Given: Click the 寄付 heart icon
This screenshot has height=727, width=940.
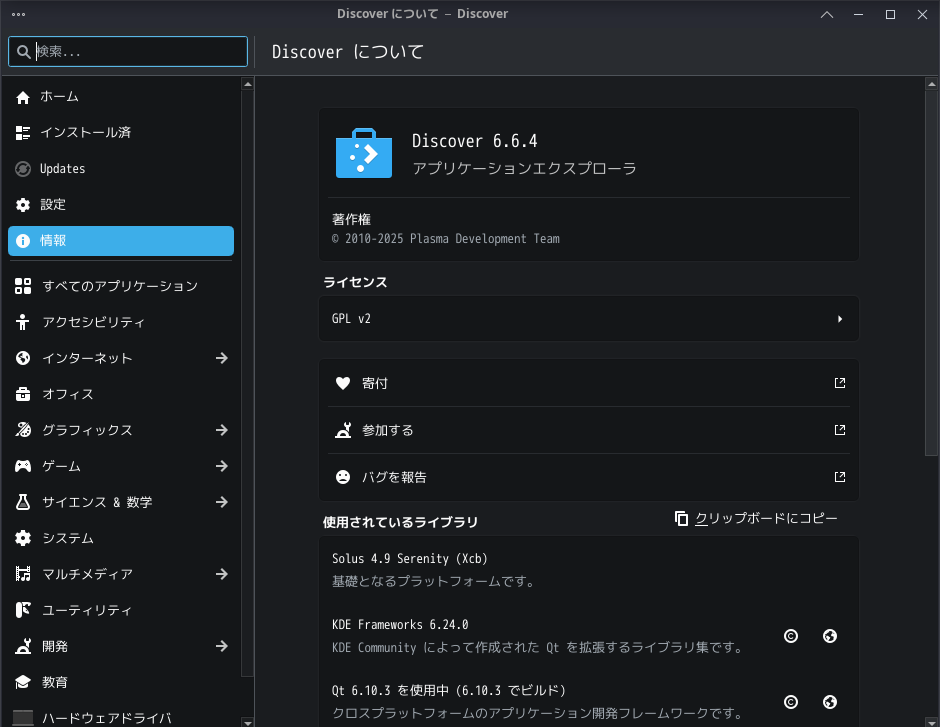Looking at the screenshot, I should click(343, 383).
